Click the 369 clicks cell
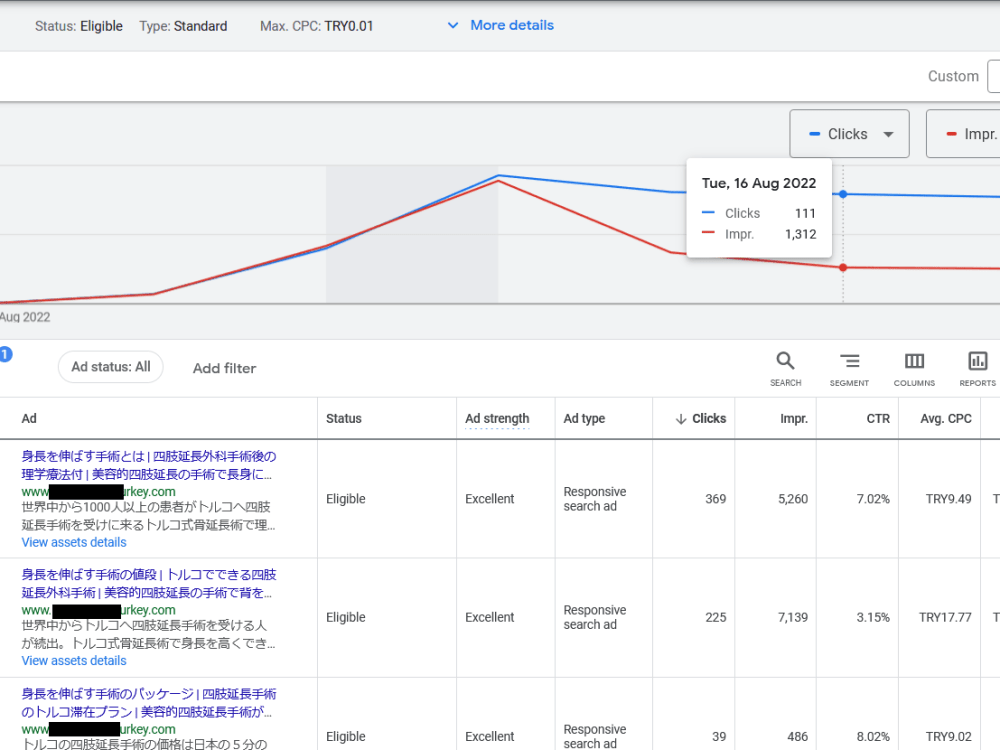Screen dimensions: 1000x750 (x=716, y=499)
